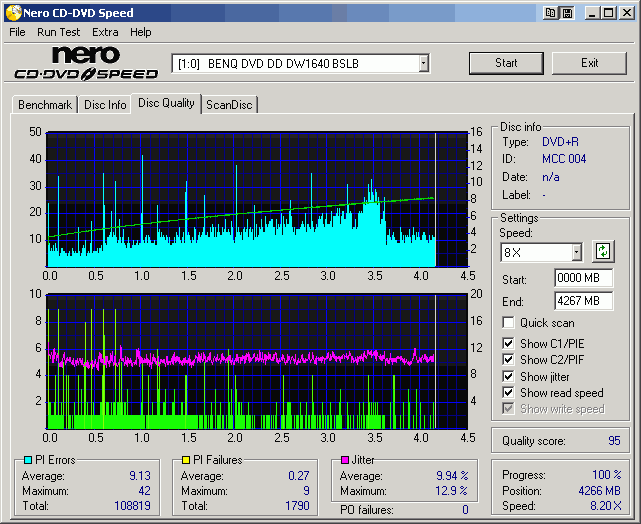
Task: Open the Extra menu
Action: tap(105, 32)
